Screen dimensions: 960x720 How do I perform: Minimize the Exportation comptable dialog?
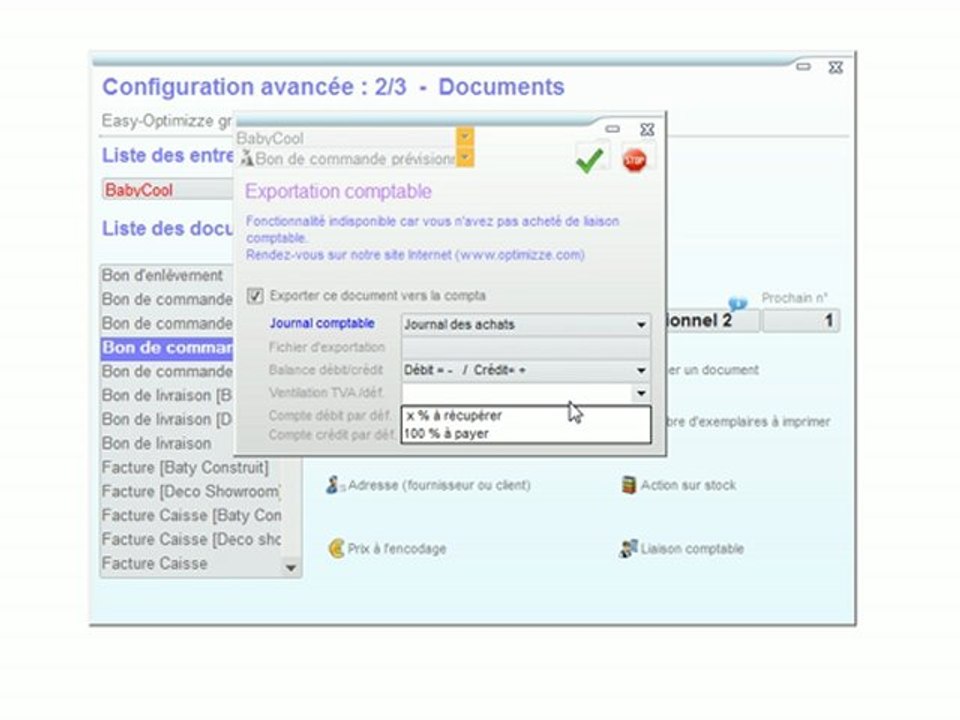click(x=612, y=129)
